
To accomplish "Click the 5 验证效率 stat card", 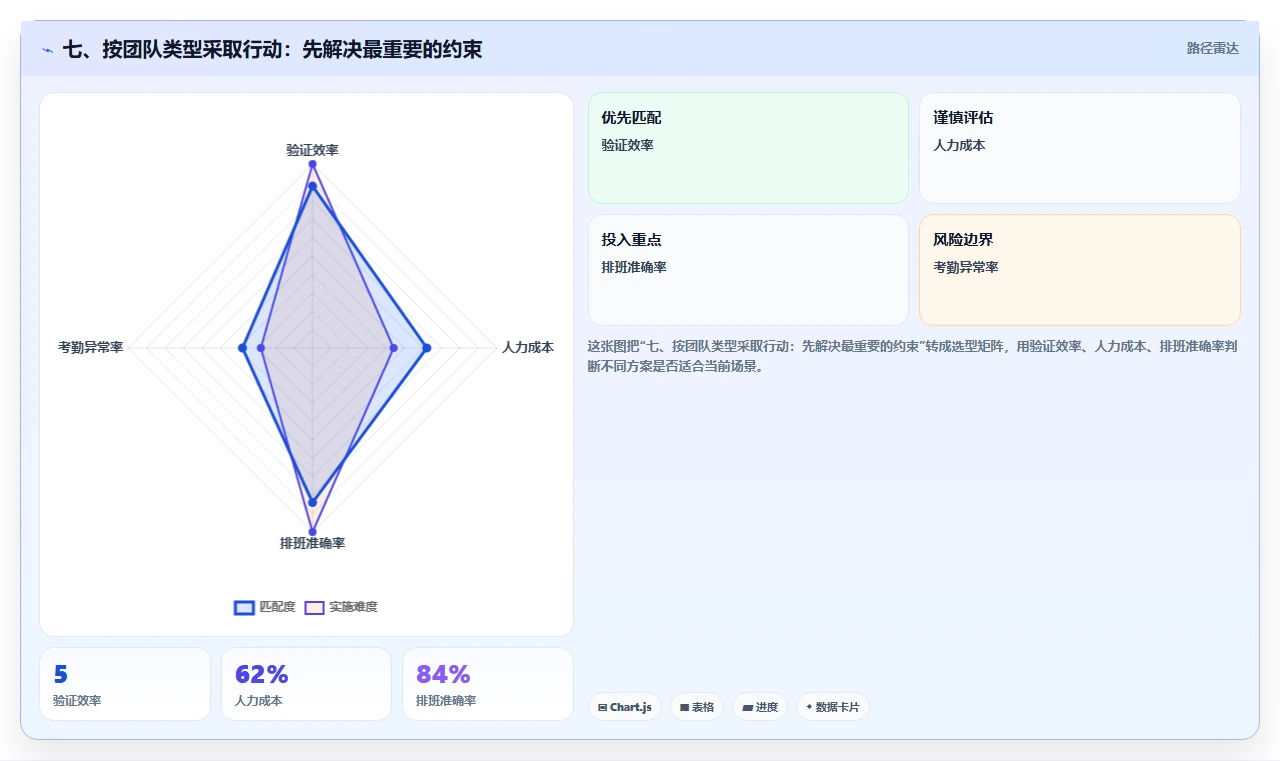I will [x=125, y=684].
